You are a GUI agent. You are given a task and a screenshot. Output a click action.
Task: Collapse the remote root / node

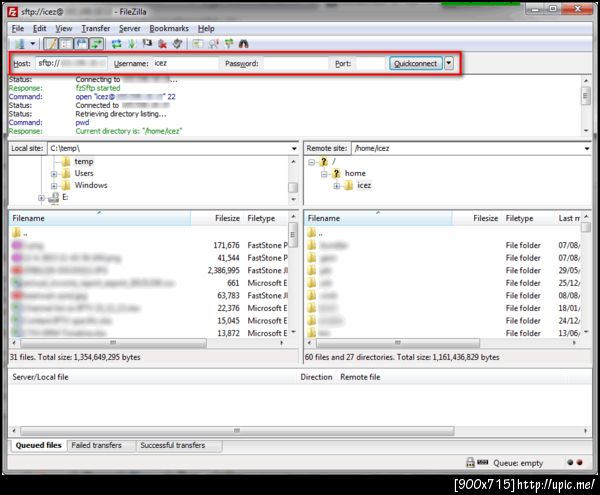[311, 163]
